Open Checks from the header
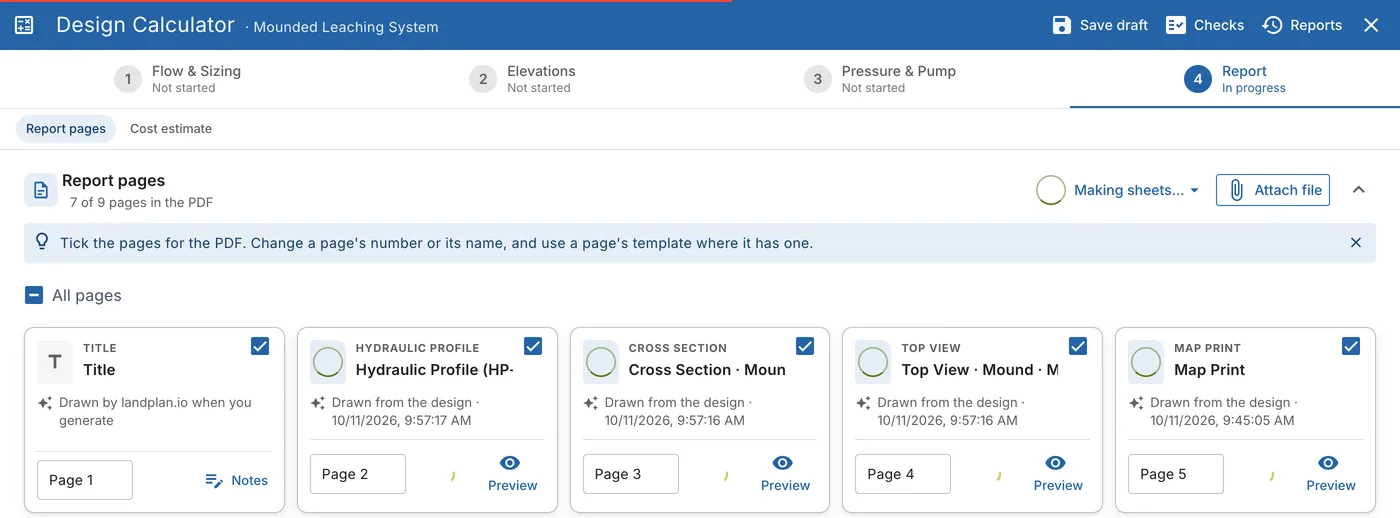This screenshot has width=1400, height=518. click(x=1205, y=25)
